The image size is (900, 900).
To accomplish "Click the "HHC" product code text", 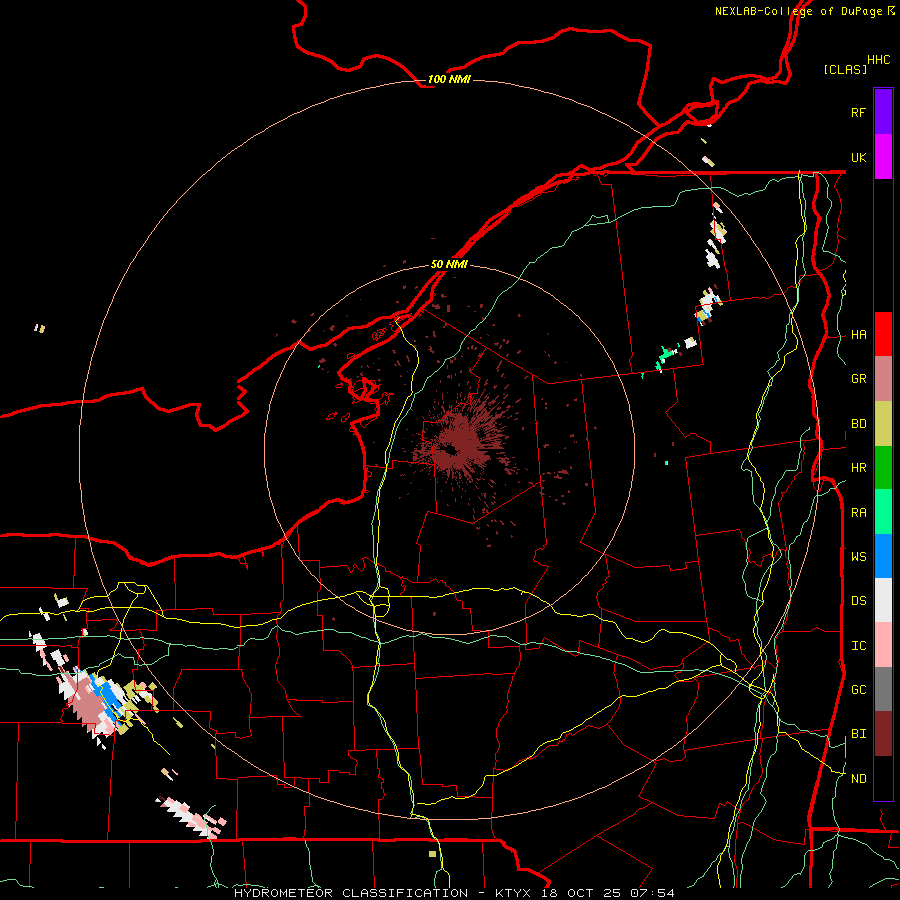I will [879, 60].
